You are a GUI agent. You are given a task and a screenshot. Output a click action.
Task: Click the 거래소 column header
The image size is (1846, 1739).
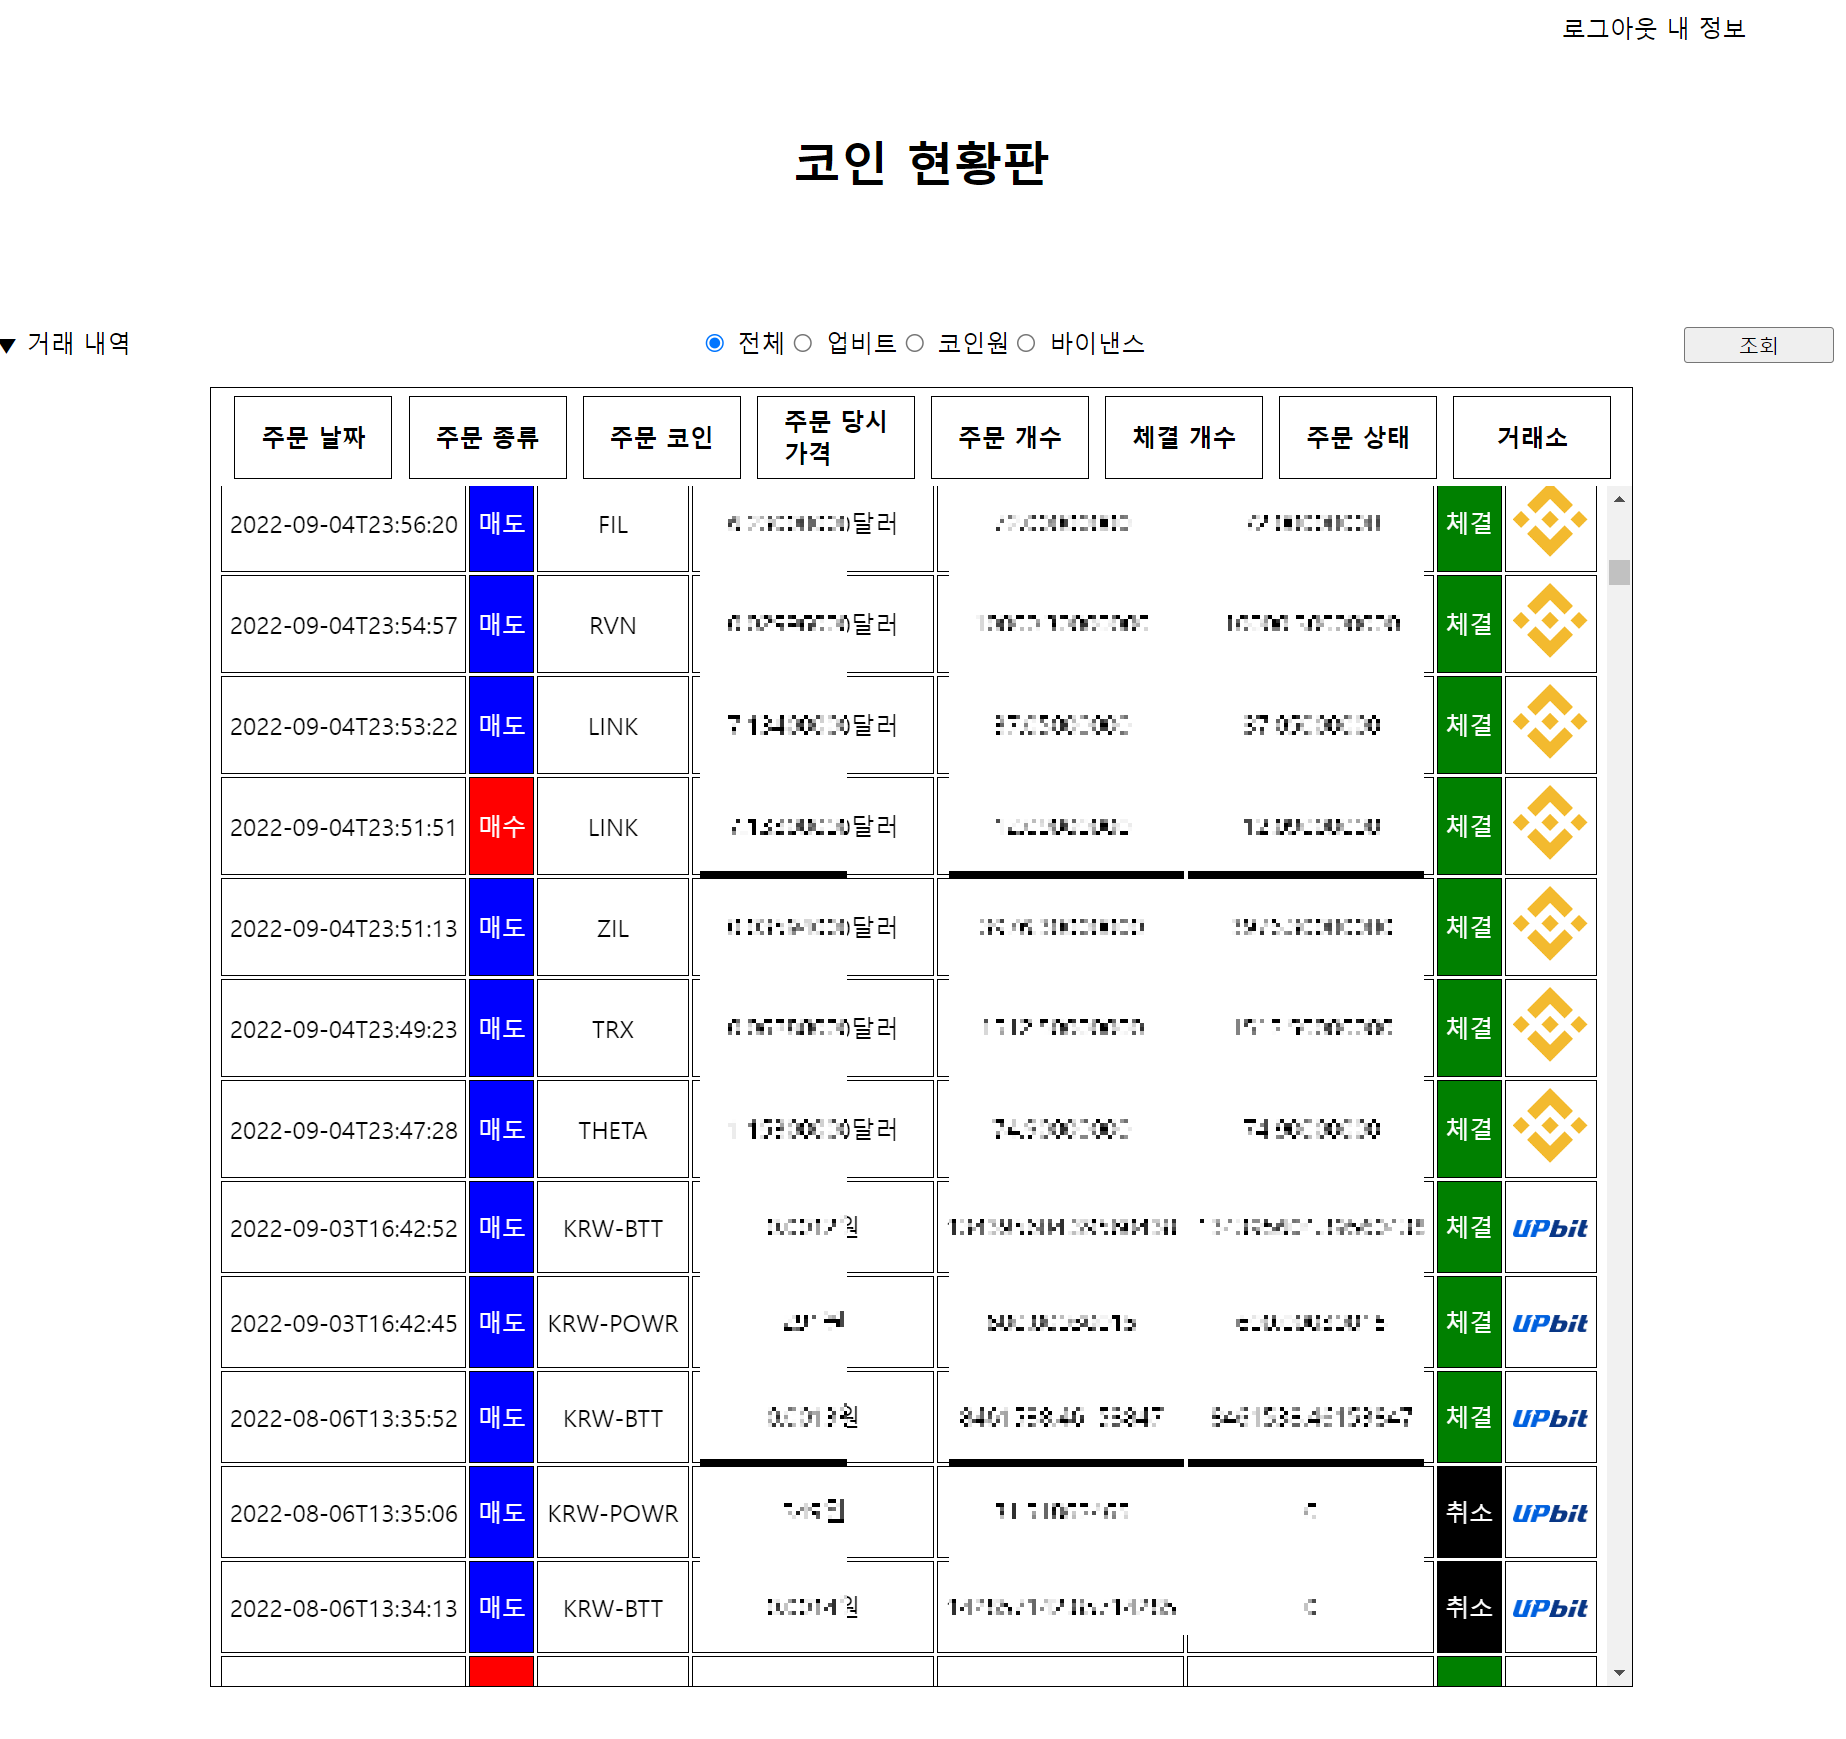(1531, 437)
